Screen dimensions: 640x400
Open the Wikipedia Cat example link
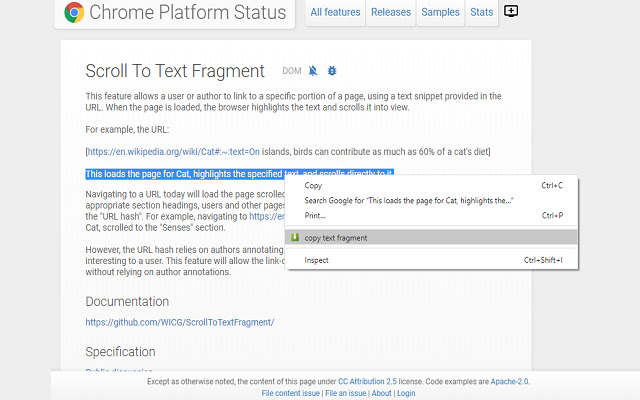(x=174, y=151)
